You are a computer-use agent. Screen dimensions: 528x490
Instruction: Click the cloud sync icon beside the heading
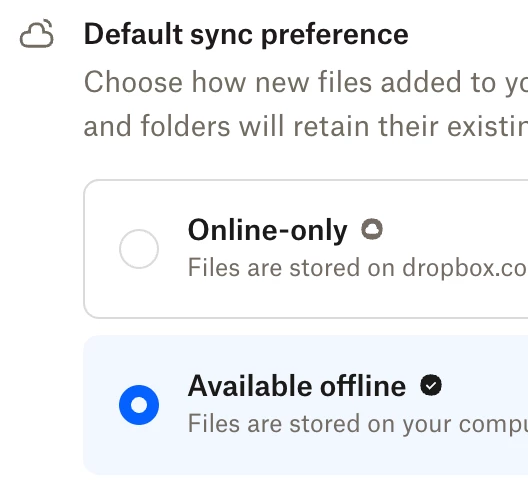37,34
